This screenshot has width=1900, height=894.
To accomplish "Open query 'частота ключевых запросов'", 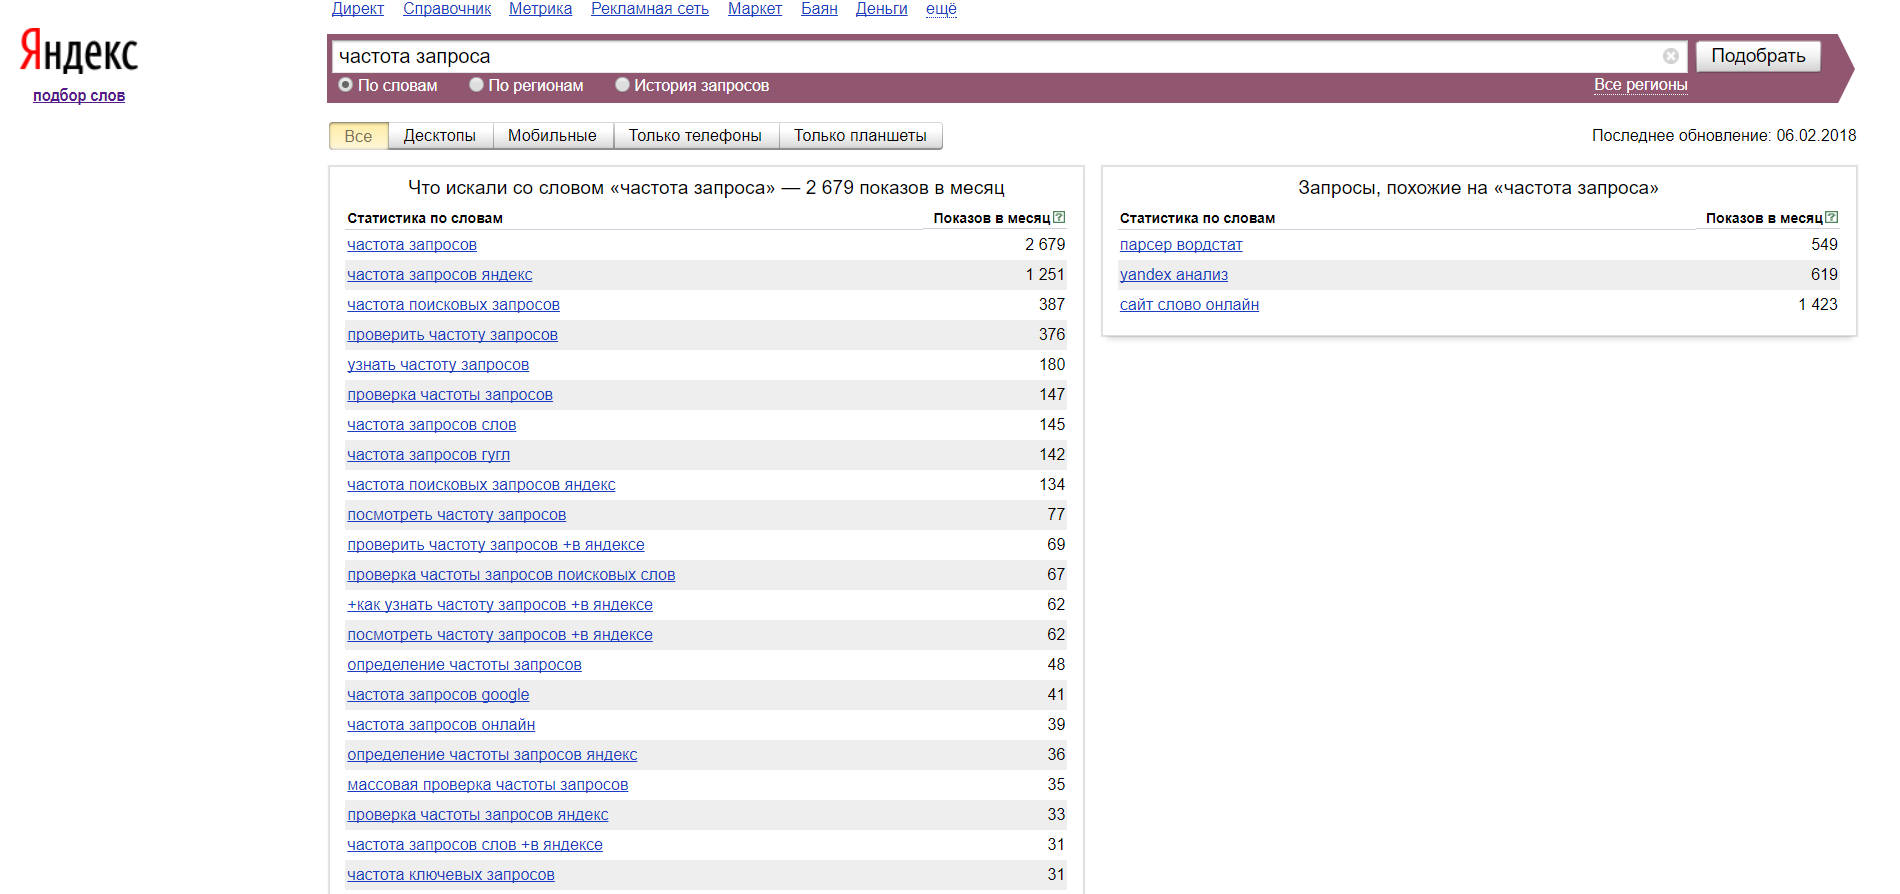I will 451,875.
